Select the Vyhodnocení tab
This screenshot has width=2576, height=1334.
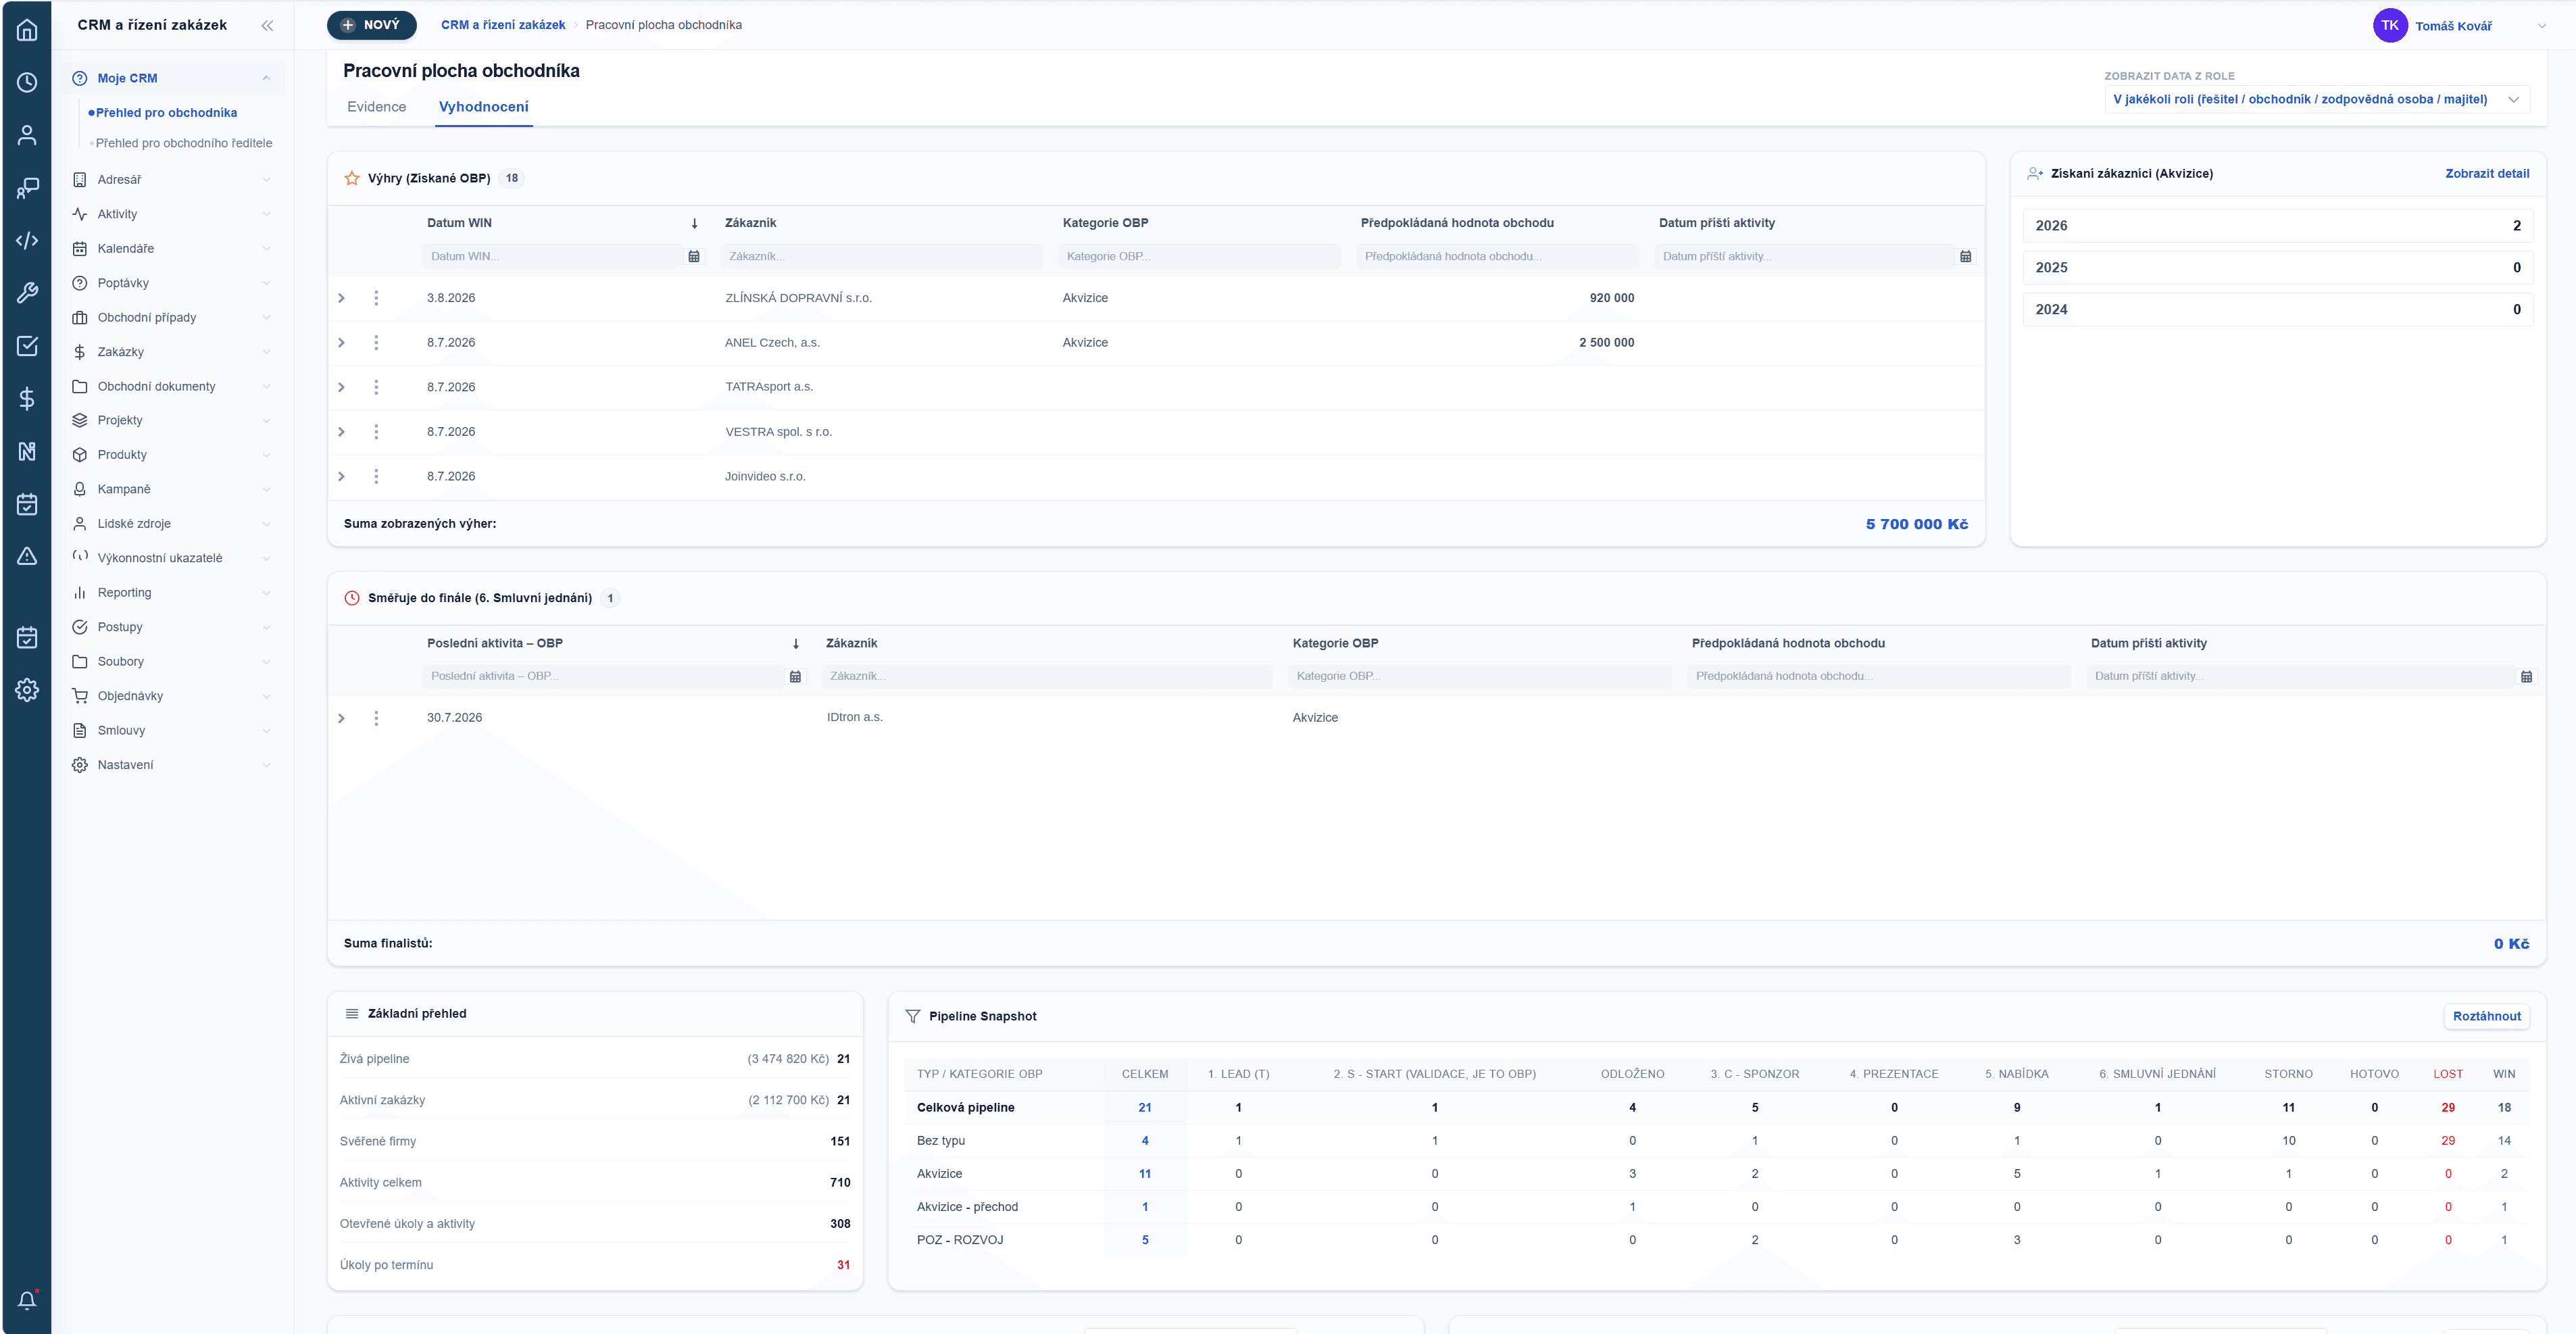pos(484,106)
